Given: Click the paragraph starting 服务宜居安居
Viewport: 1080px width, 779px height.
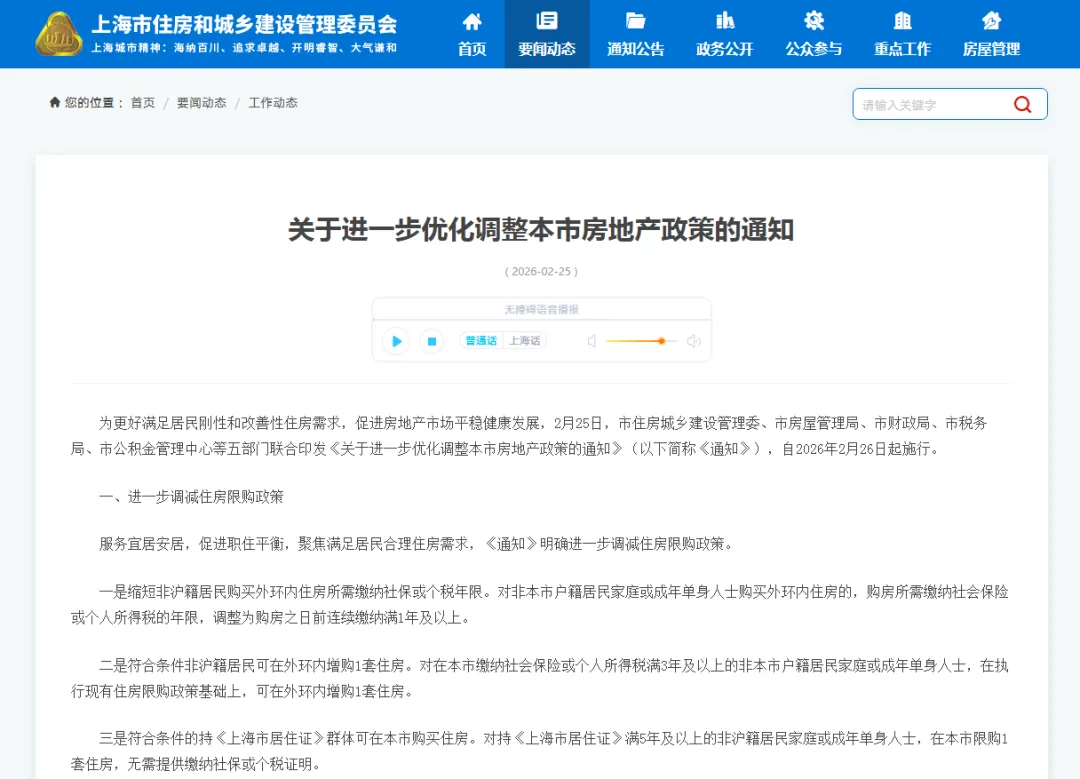Looking at the screenshot, I should (x=417, y=544).
